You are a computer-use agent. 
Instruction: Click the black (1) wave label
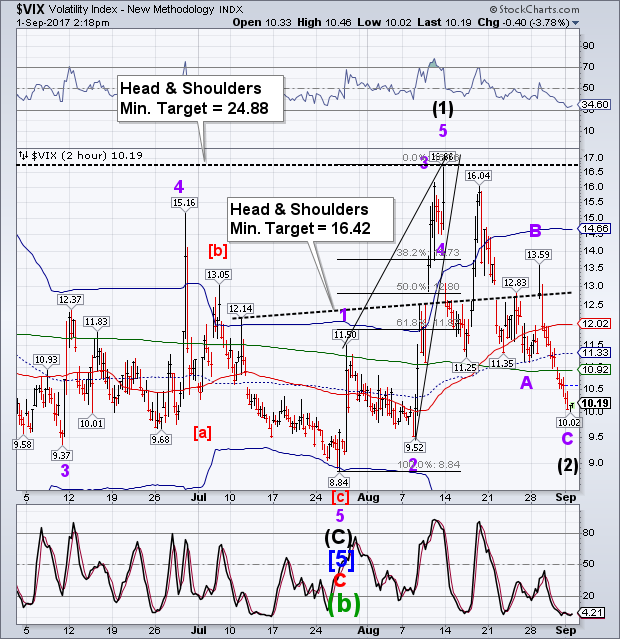(443, 109)
